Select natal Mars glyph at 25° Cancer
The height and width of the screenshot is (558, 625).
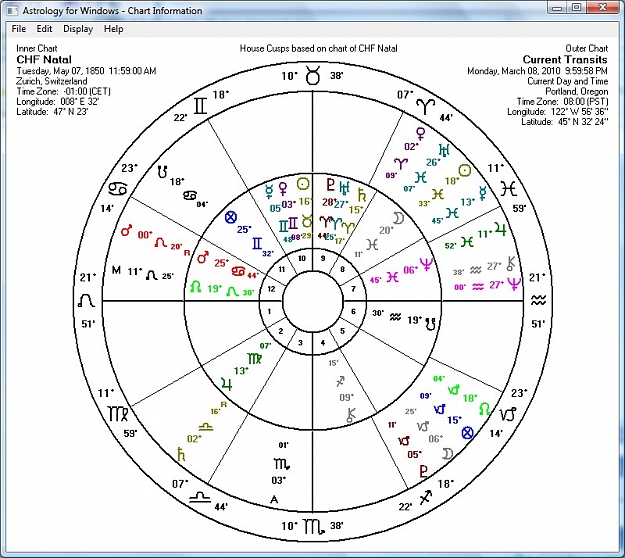coord(202,257)
